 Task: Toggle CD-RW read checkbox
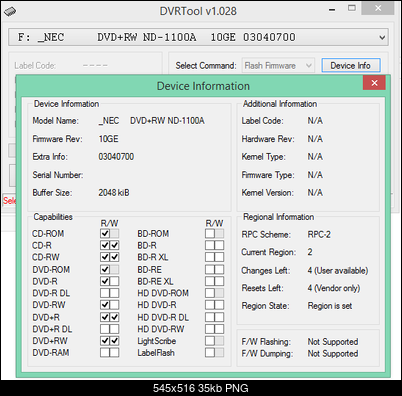tap(105, 257)
